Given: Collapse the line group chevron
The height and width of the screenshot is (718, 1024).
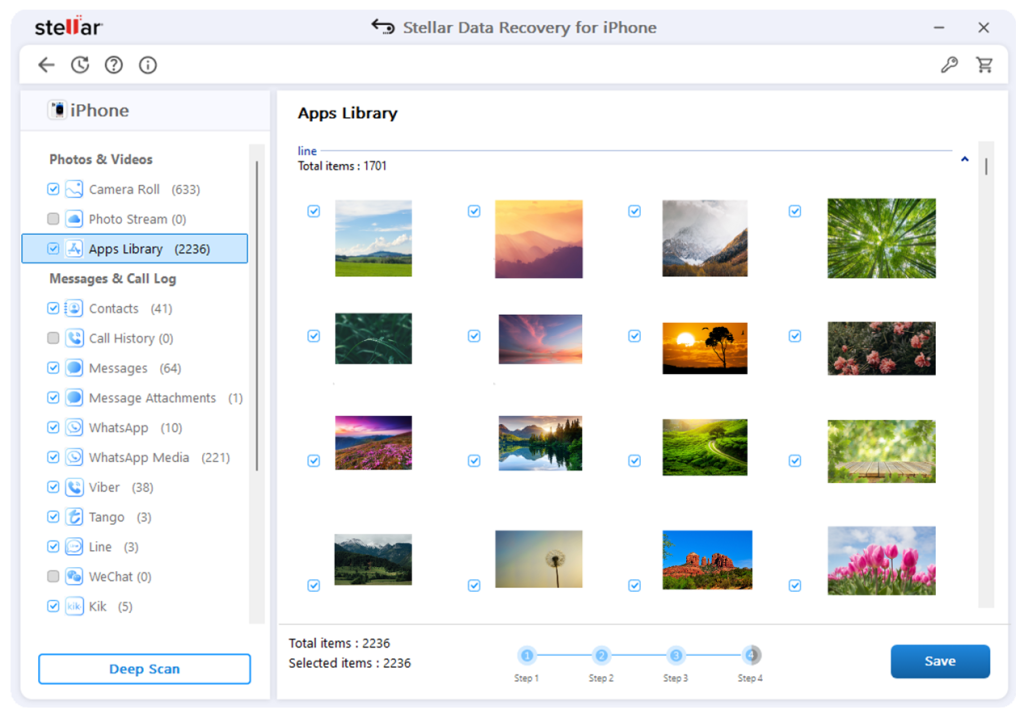Looking at the screenshot, I should (964, 159).
